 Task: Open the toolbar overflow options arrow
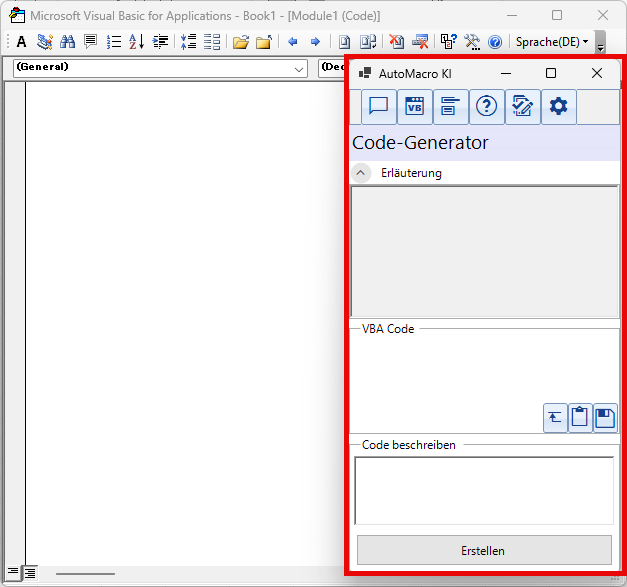600,42
